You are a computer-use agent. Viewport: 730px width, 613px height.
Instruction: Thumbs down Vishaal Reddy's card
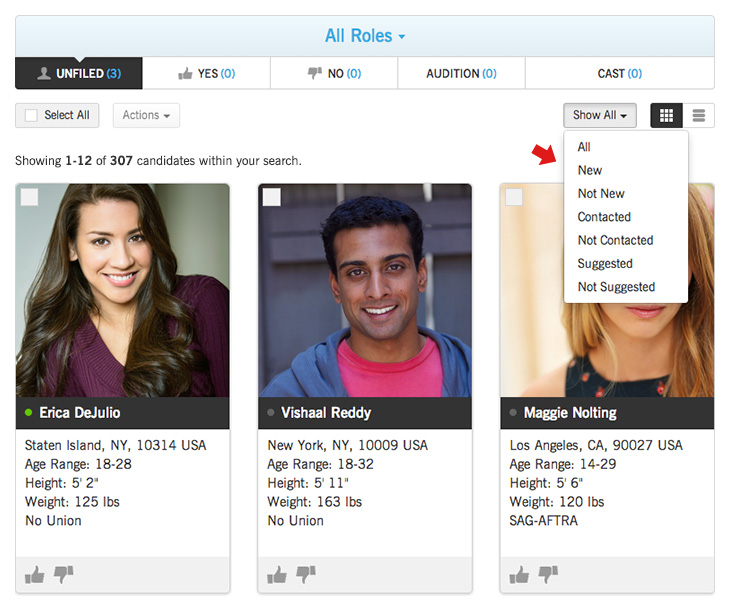[305, 575]
